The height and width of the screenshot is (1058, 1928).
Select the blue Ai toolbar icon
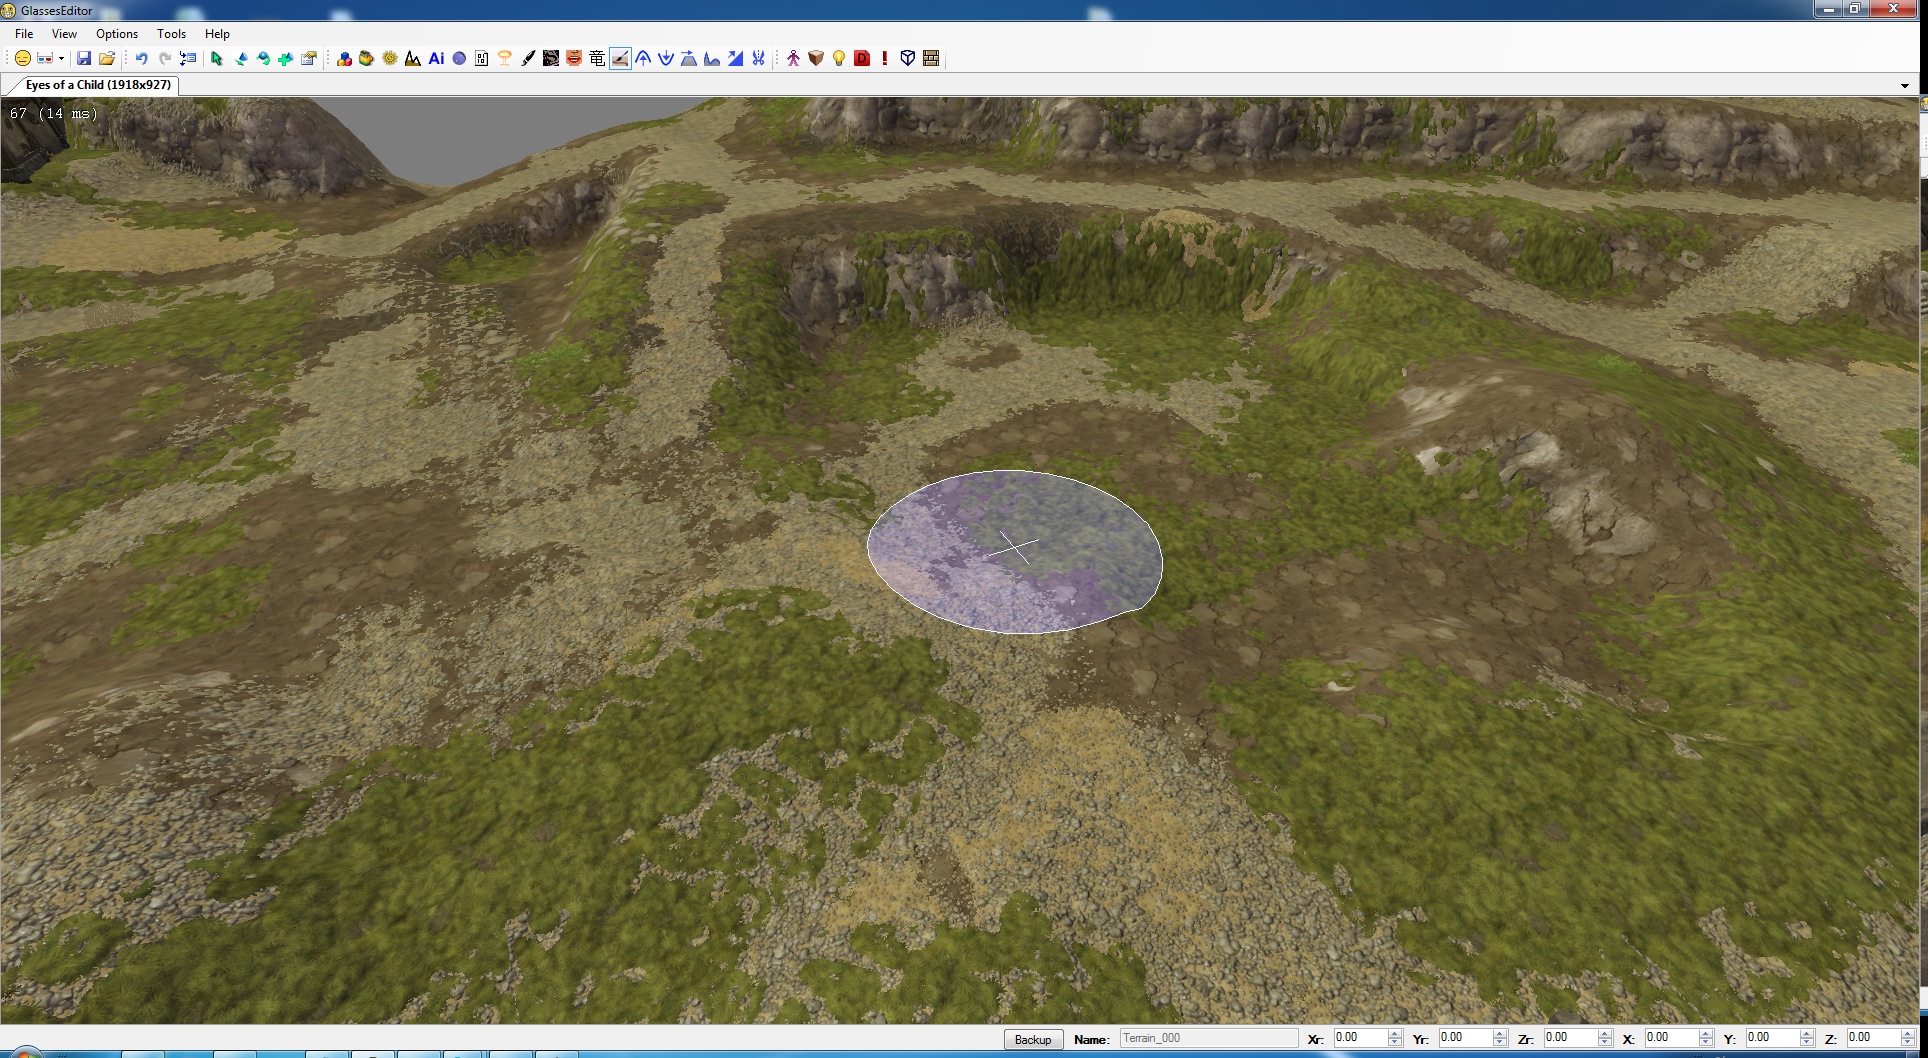point(436,59)
